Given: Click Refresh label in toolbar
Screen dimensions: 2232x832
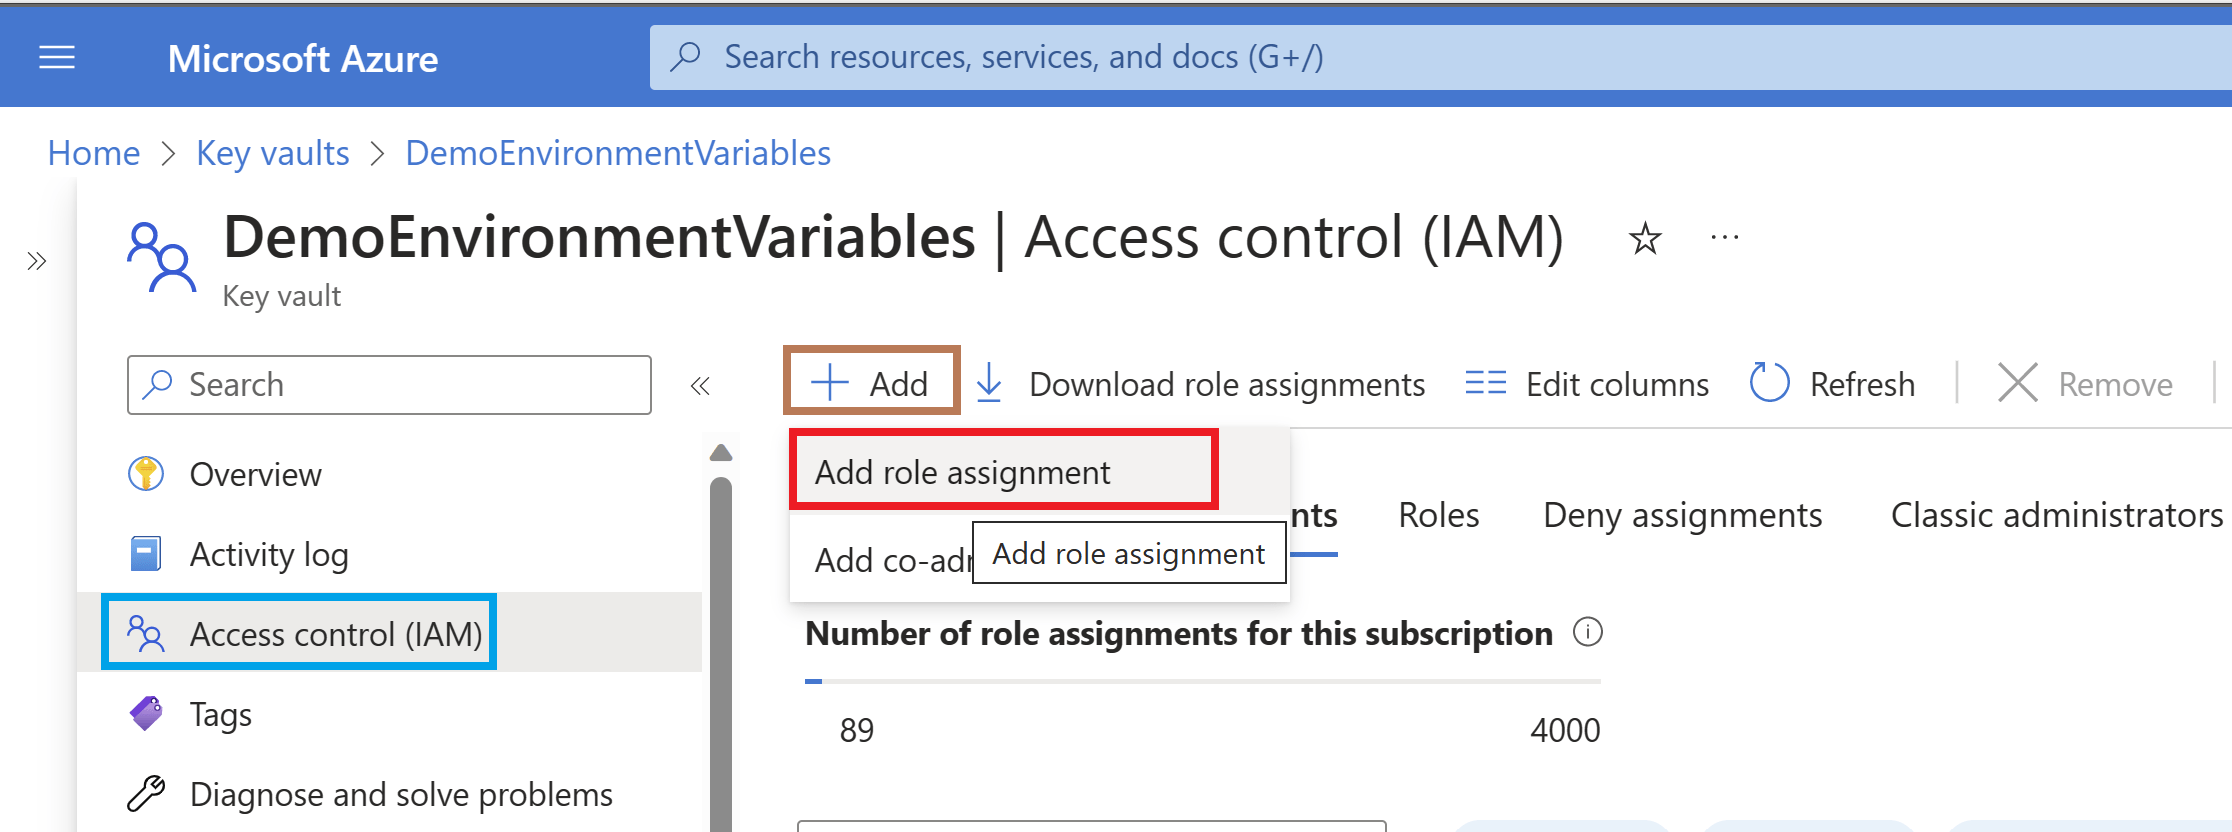Looking at the screenshot, I should point(1862,384).
